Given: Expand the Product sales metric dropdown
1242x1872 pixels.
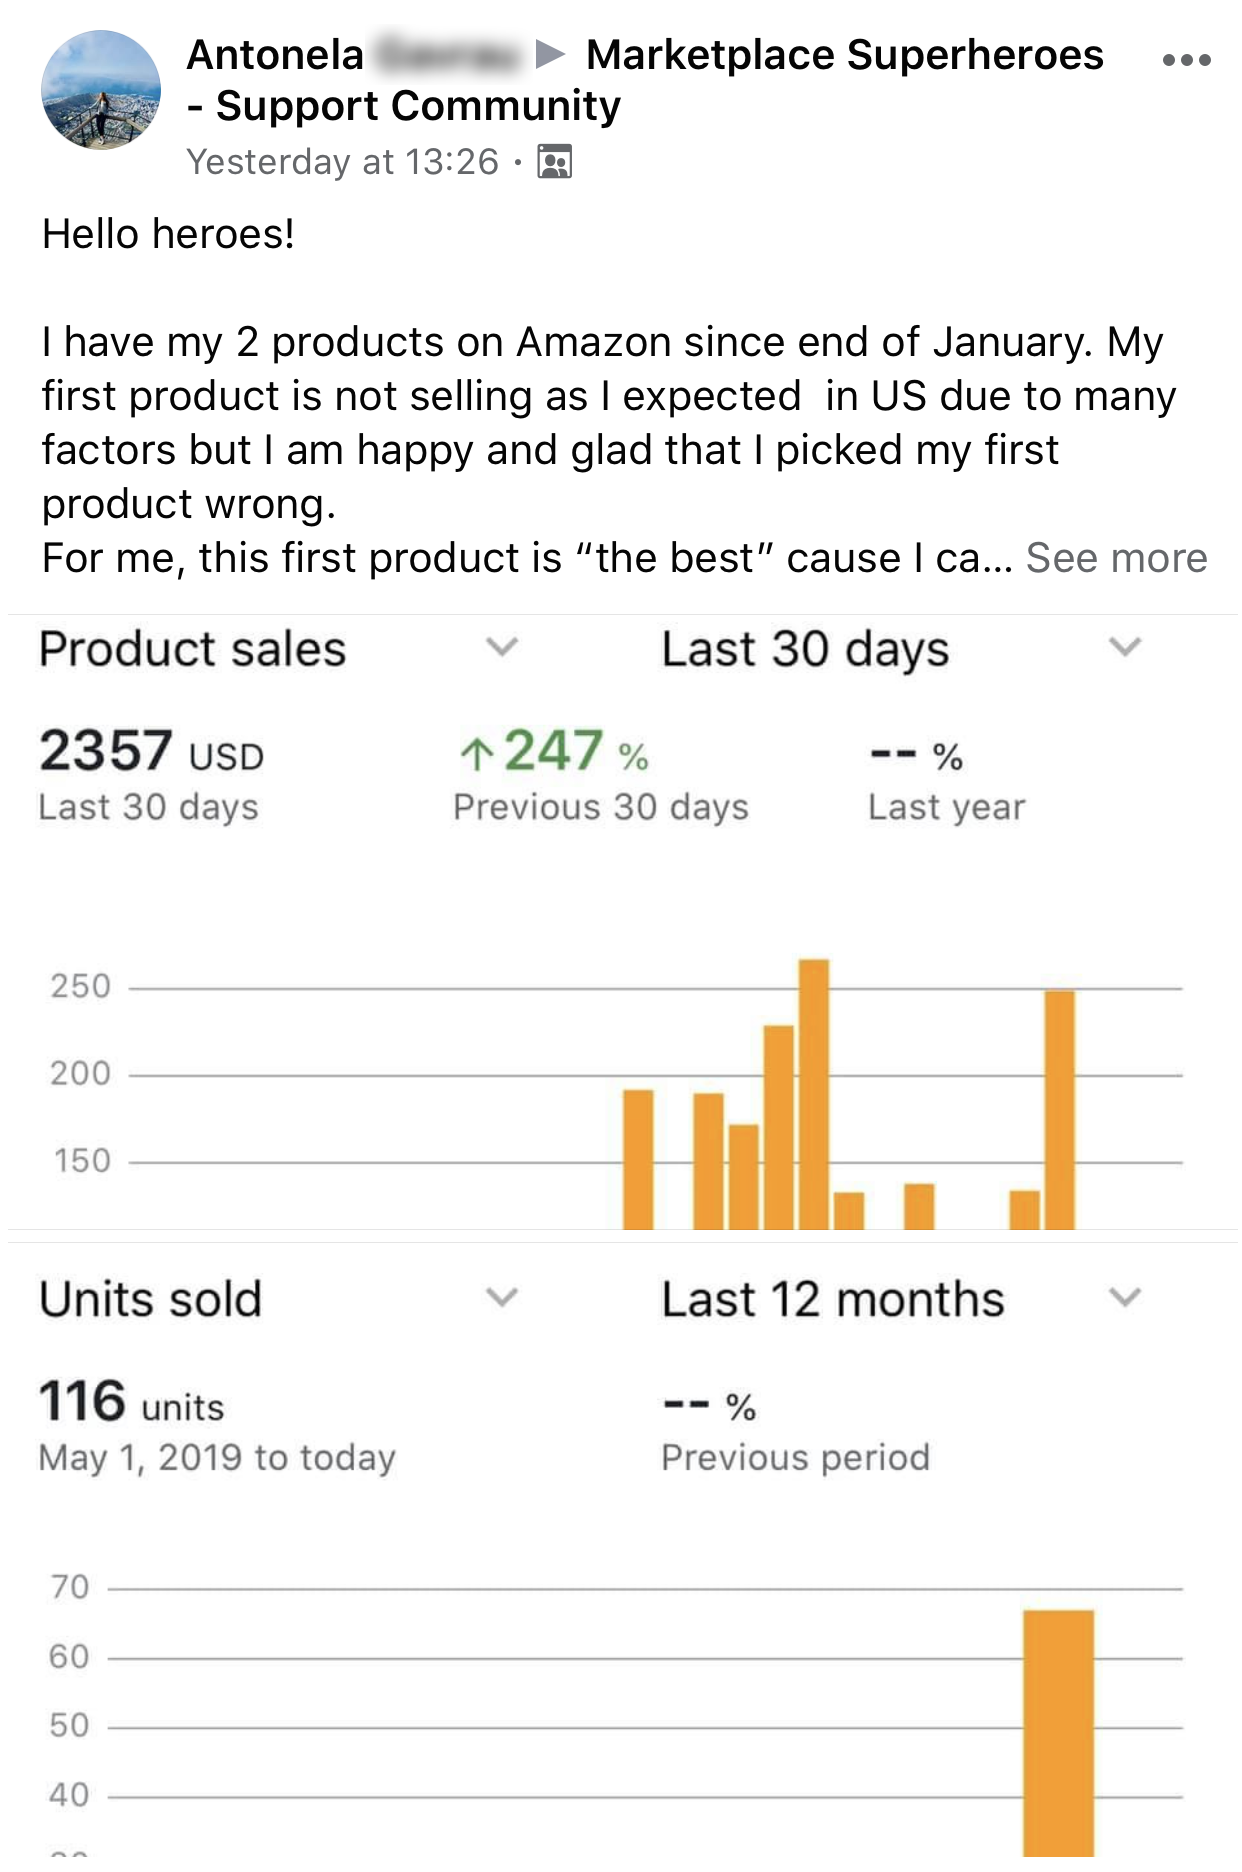Looking at the screenshot, I should point(502,647).
